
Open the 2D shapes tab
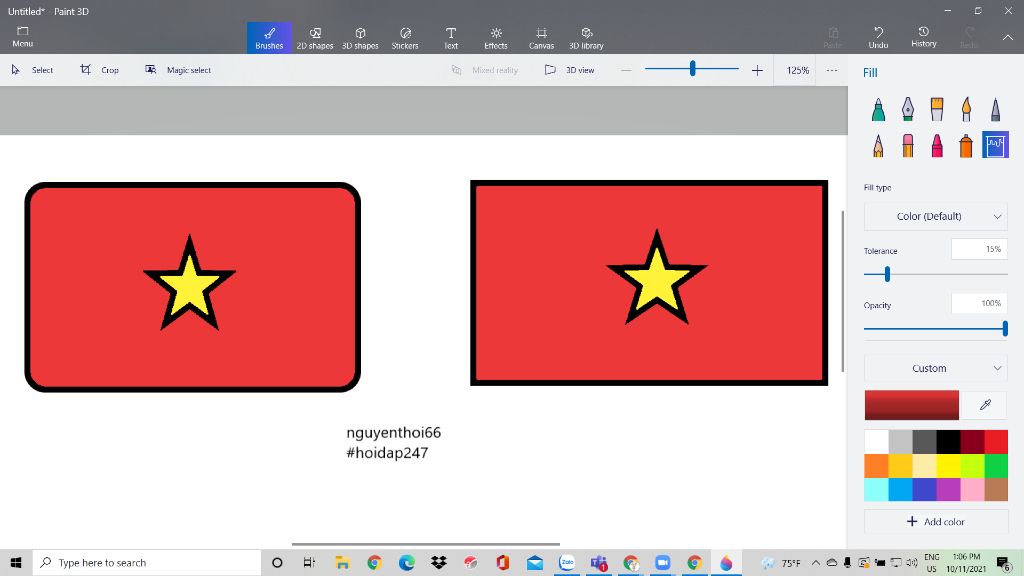click(315, 37)
